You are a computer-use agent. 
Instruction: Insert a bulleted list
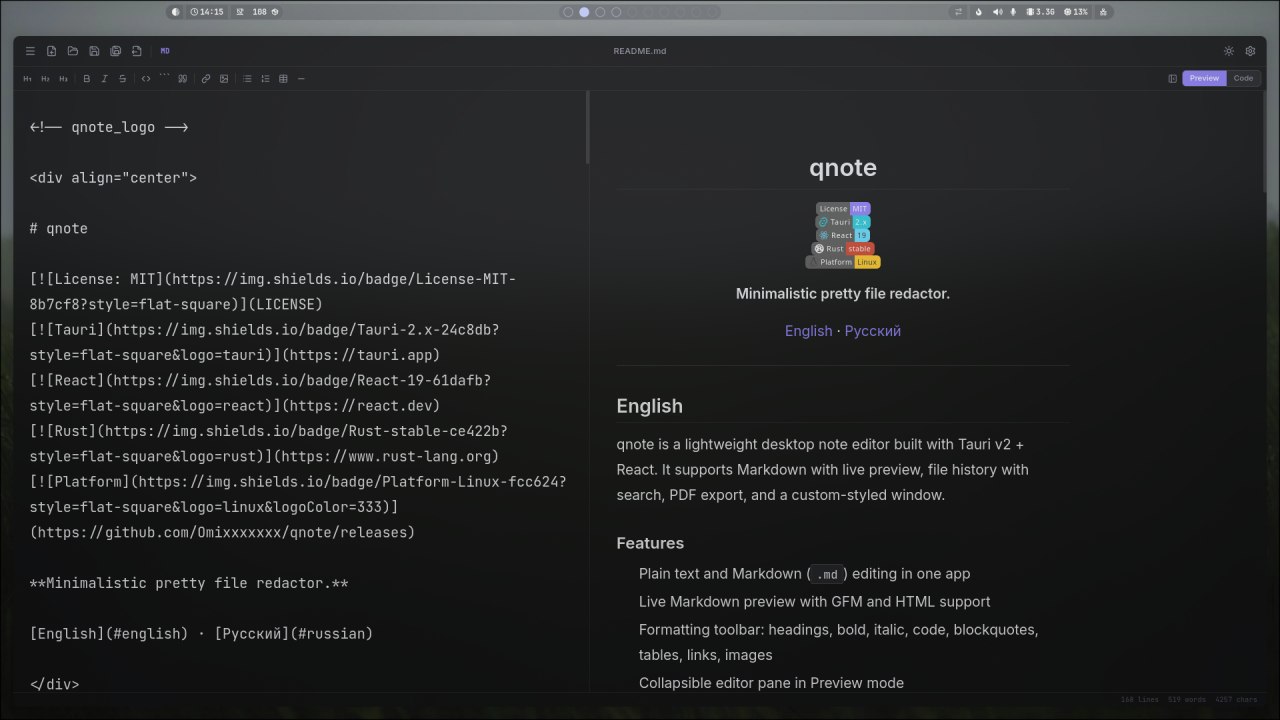coord(247,78)
